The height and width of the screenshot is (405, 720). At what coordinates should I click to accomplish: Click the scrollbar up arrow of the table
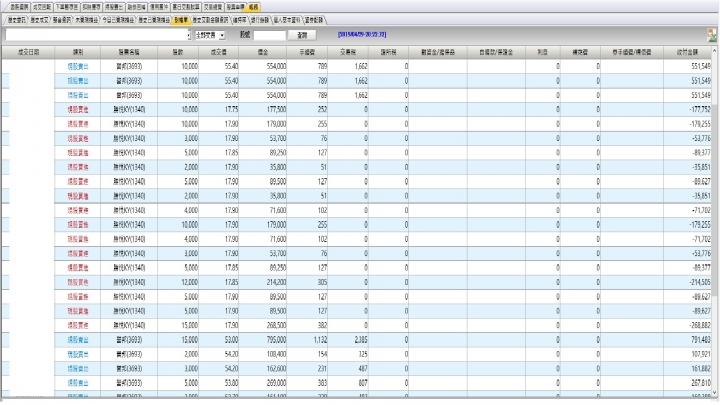[714, 50]
